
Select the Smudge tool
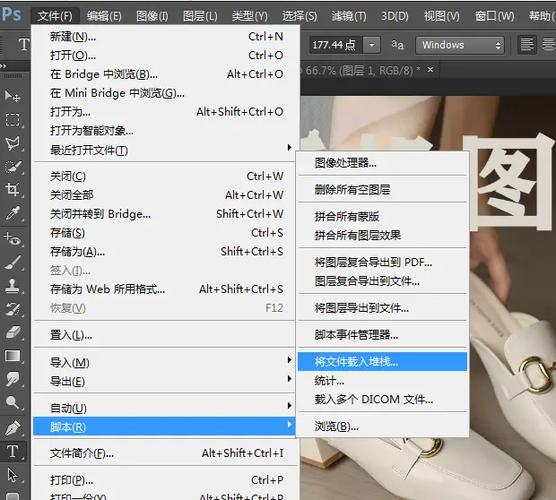coord(13,379)
